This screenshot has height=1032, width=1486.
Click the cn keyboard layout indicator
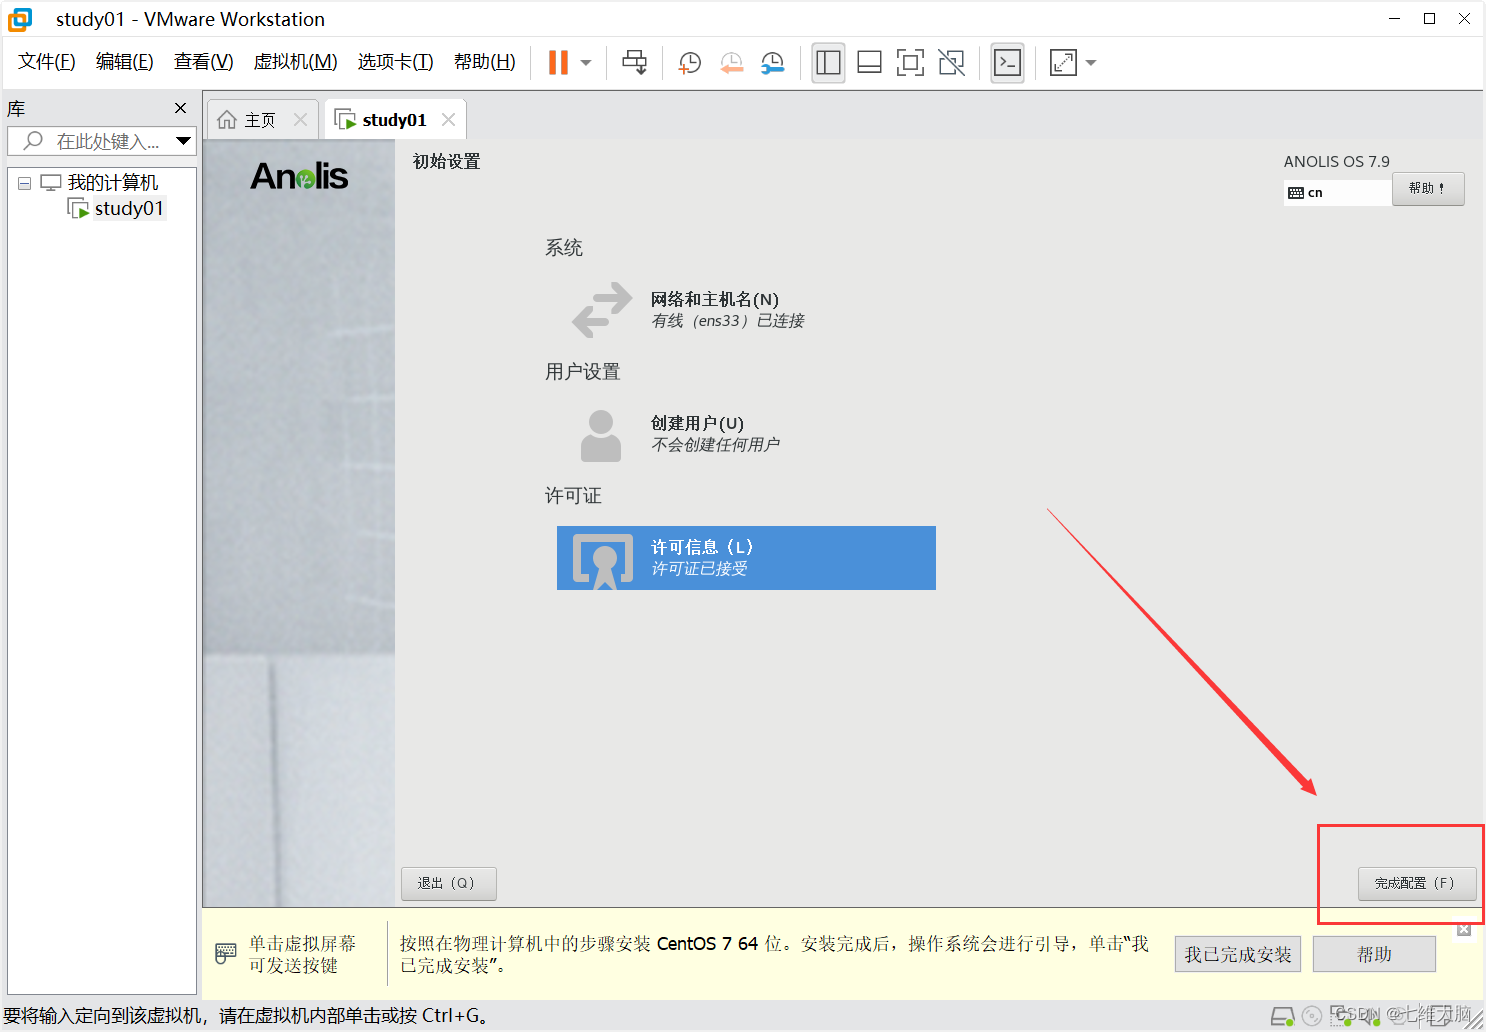[x=1337, y=193]
